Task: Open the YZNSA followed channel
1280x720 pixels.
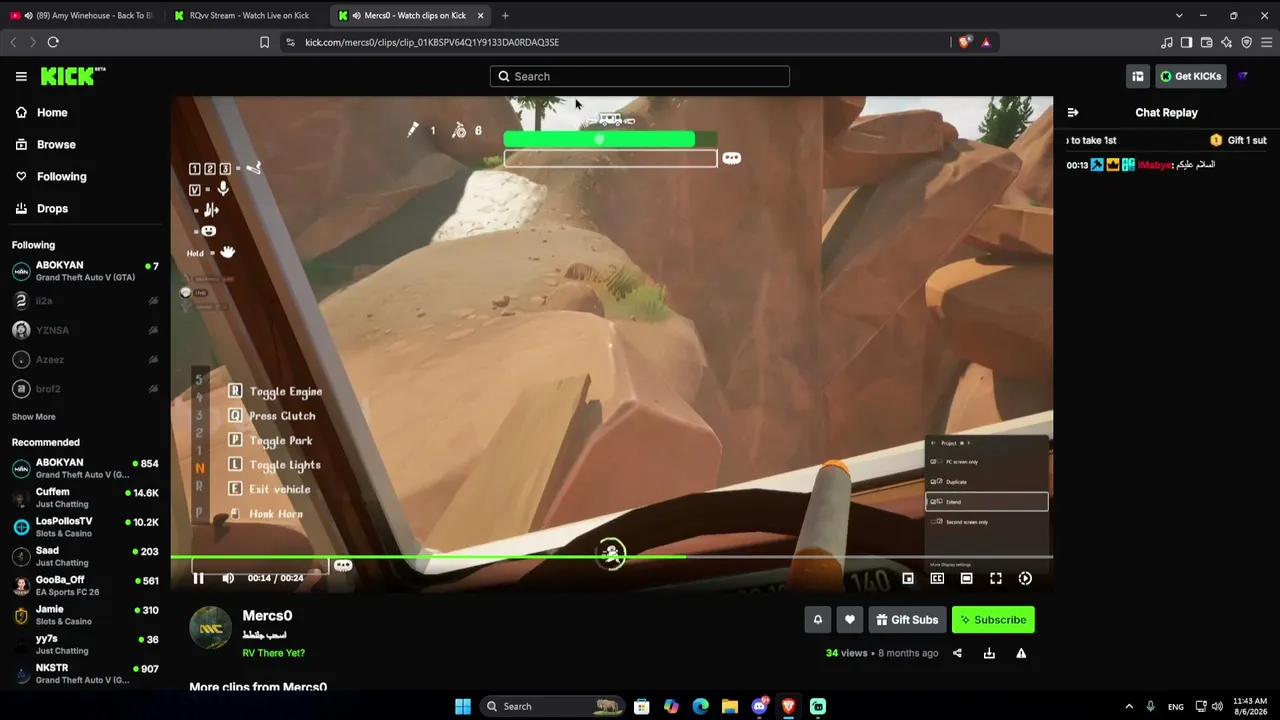Action: click(x=85, y=330)
